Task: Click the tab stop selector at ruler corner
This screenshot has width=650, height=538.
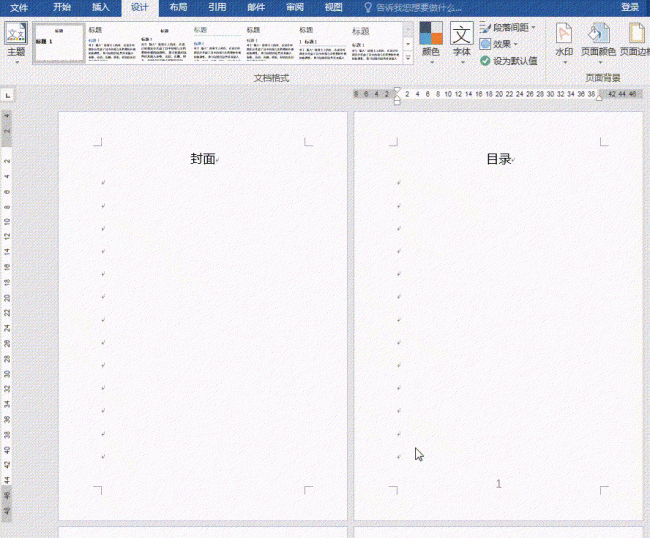Action: pos(8,96)
